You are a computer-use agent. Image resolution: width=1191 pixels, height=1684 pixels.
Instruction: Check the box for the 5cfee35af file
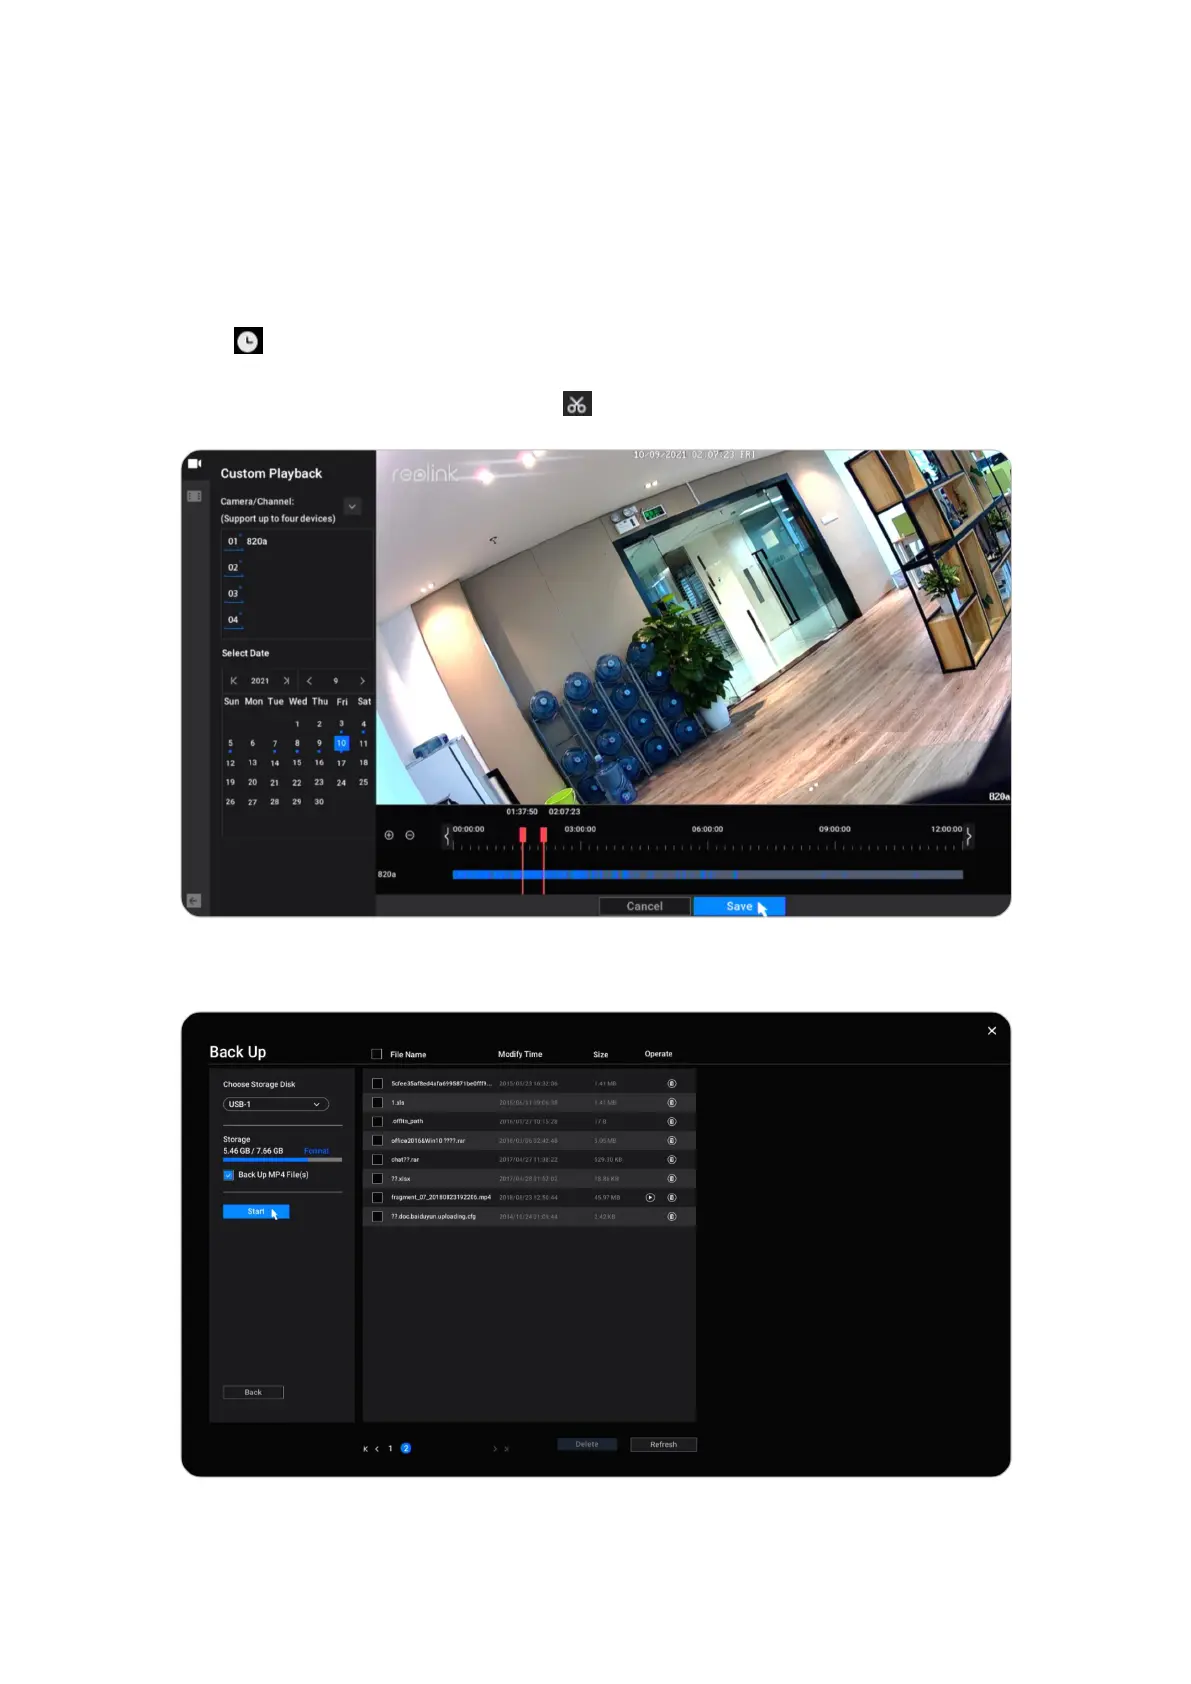click(377, 1084)
